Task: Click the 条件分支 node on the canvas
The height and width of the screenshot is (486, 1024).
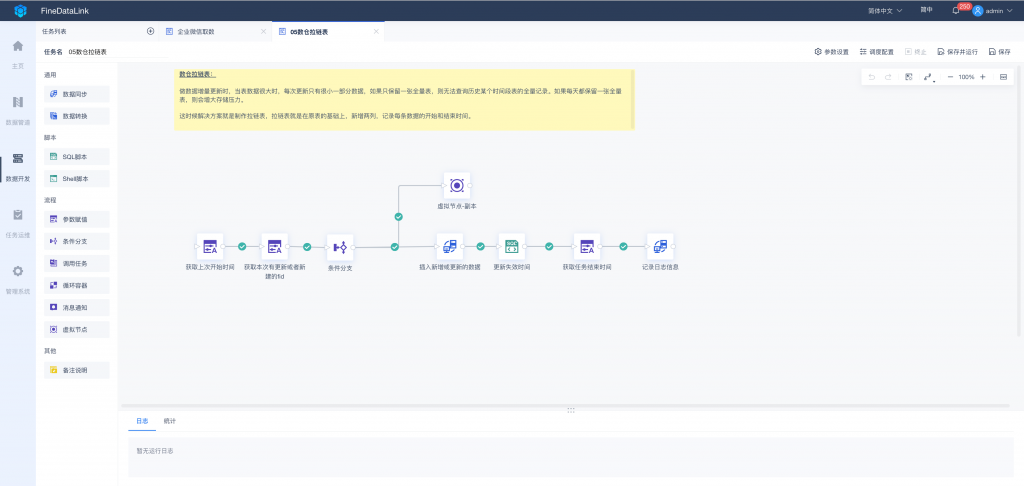Action: 340,248
